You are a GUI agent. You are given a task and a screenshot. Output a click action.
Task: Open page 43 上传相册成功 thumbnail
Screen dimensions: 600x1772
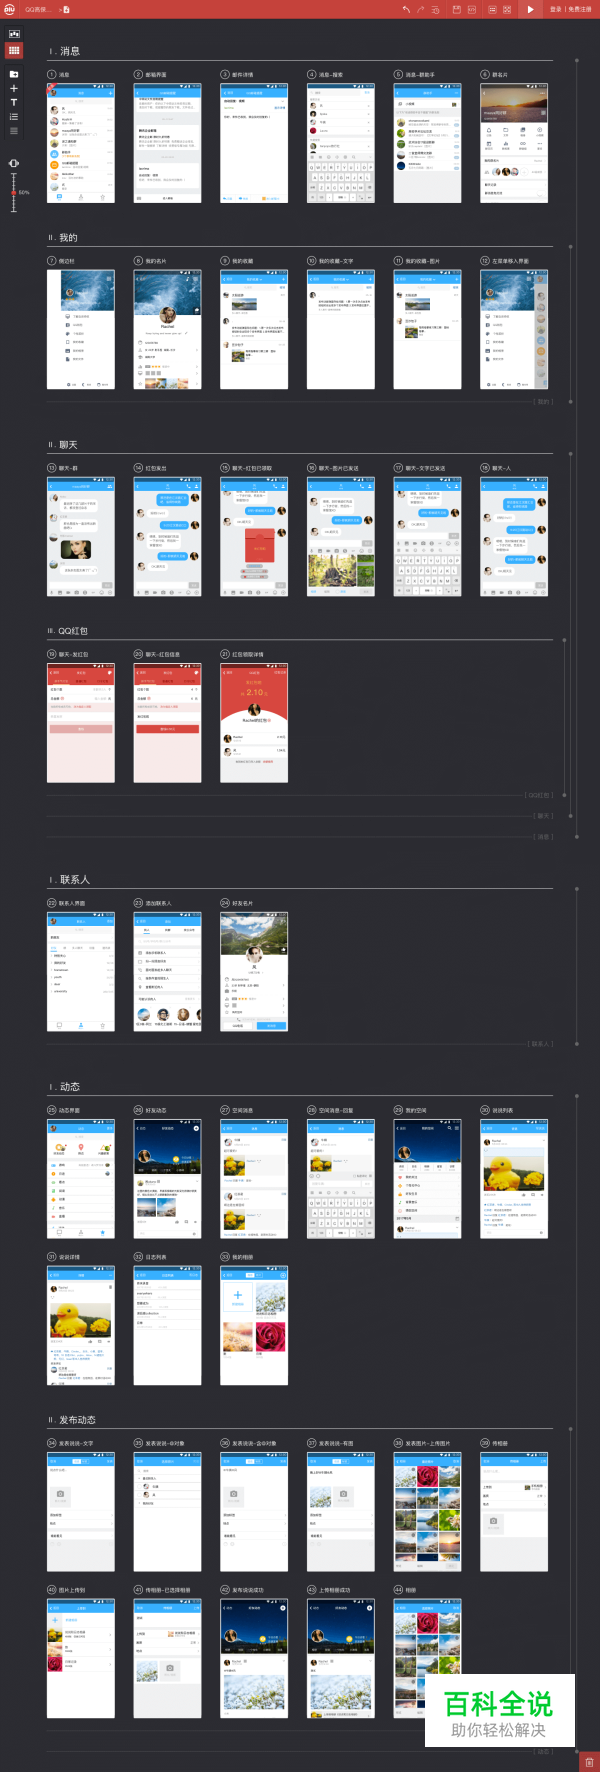[x=341, y=1658]
